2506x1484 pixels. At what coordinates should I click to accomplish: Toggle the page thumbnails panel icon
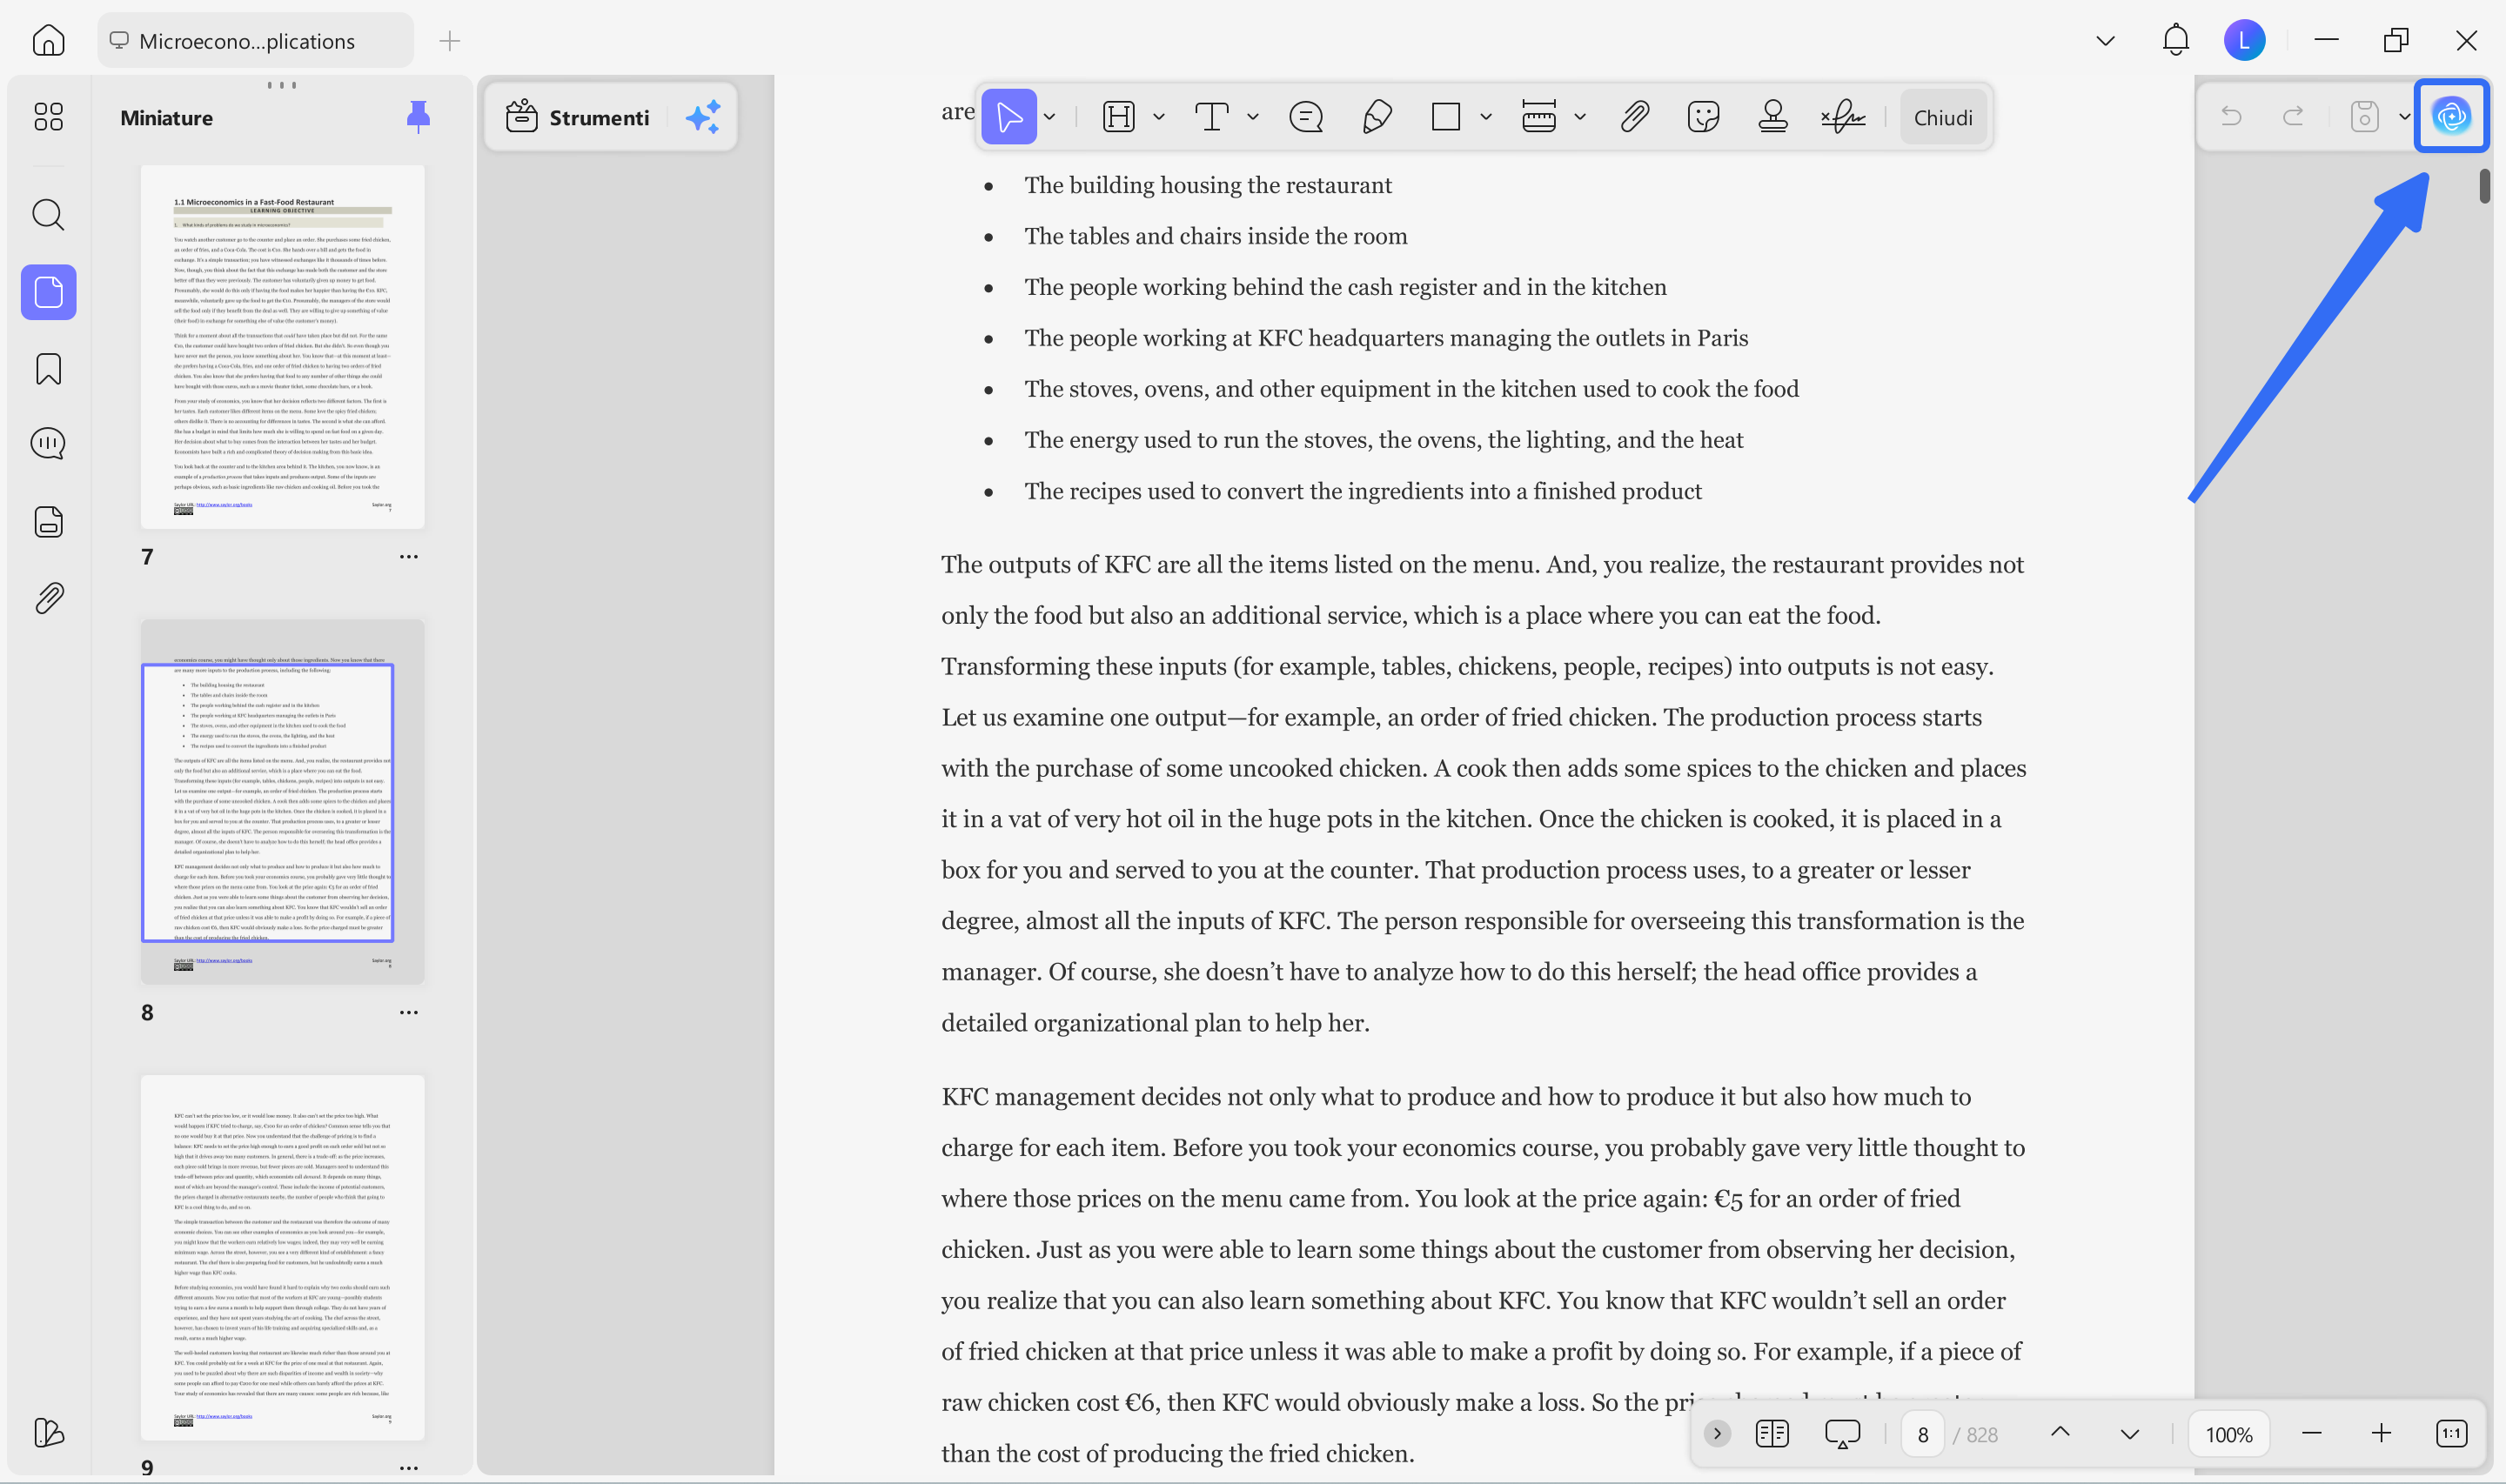pos(48,292)
